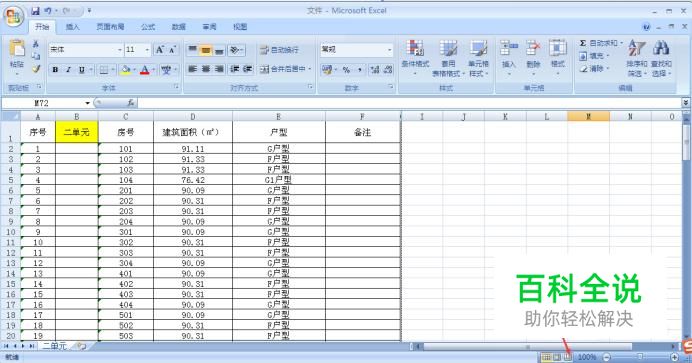Set top vertical alignment
692x363 pixels.
point(192,50)
